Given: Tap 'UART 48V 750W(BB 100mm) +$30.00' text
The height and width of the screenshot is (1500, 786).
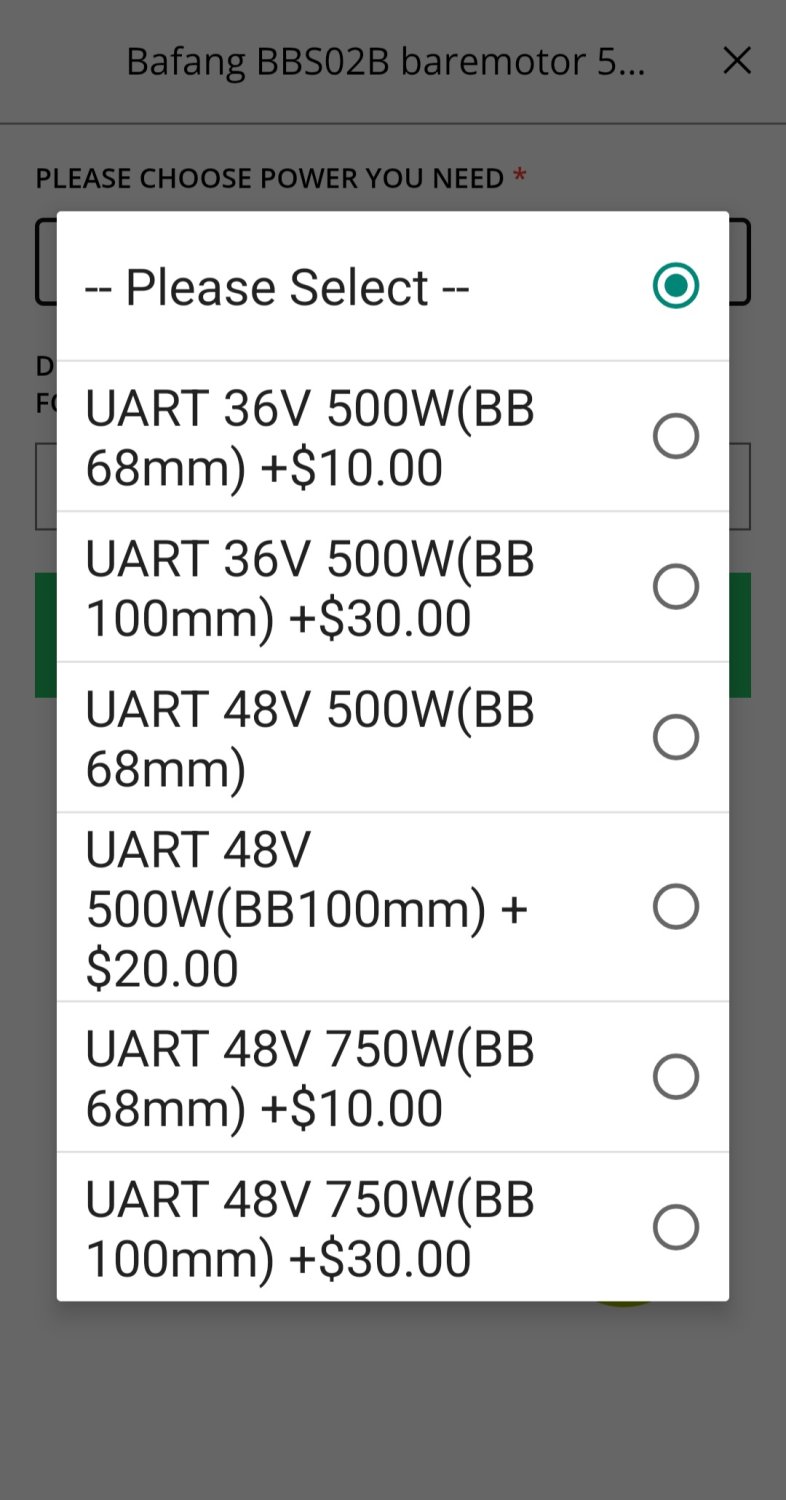Looking at the screenshot, I should [x=310, y=1228].
